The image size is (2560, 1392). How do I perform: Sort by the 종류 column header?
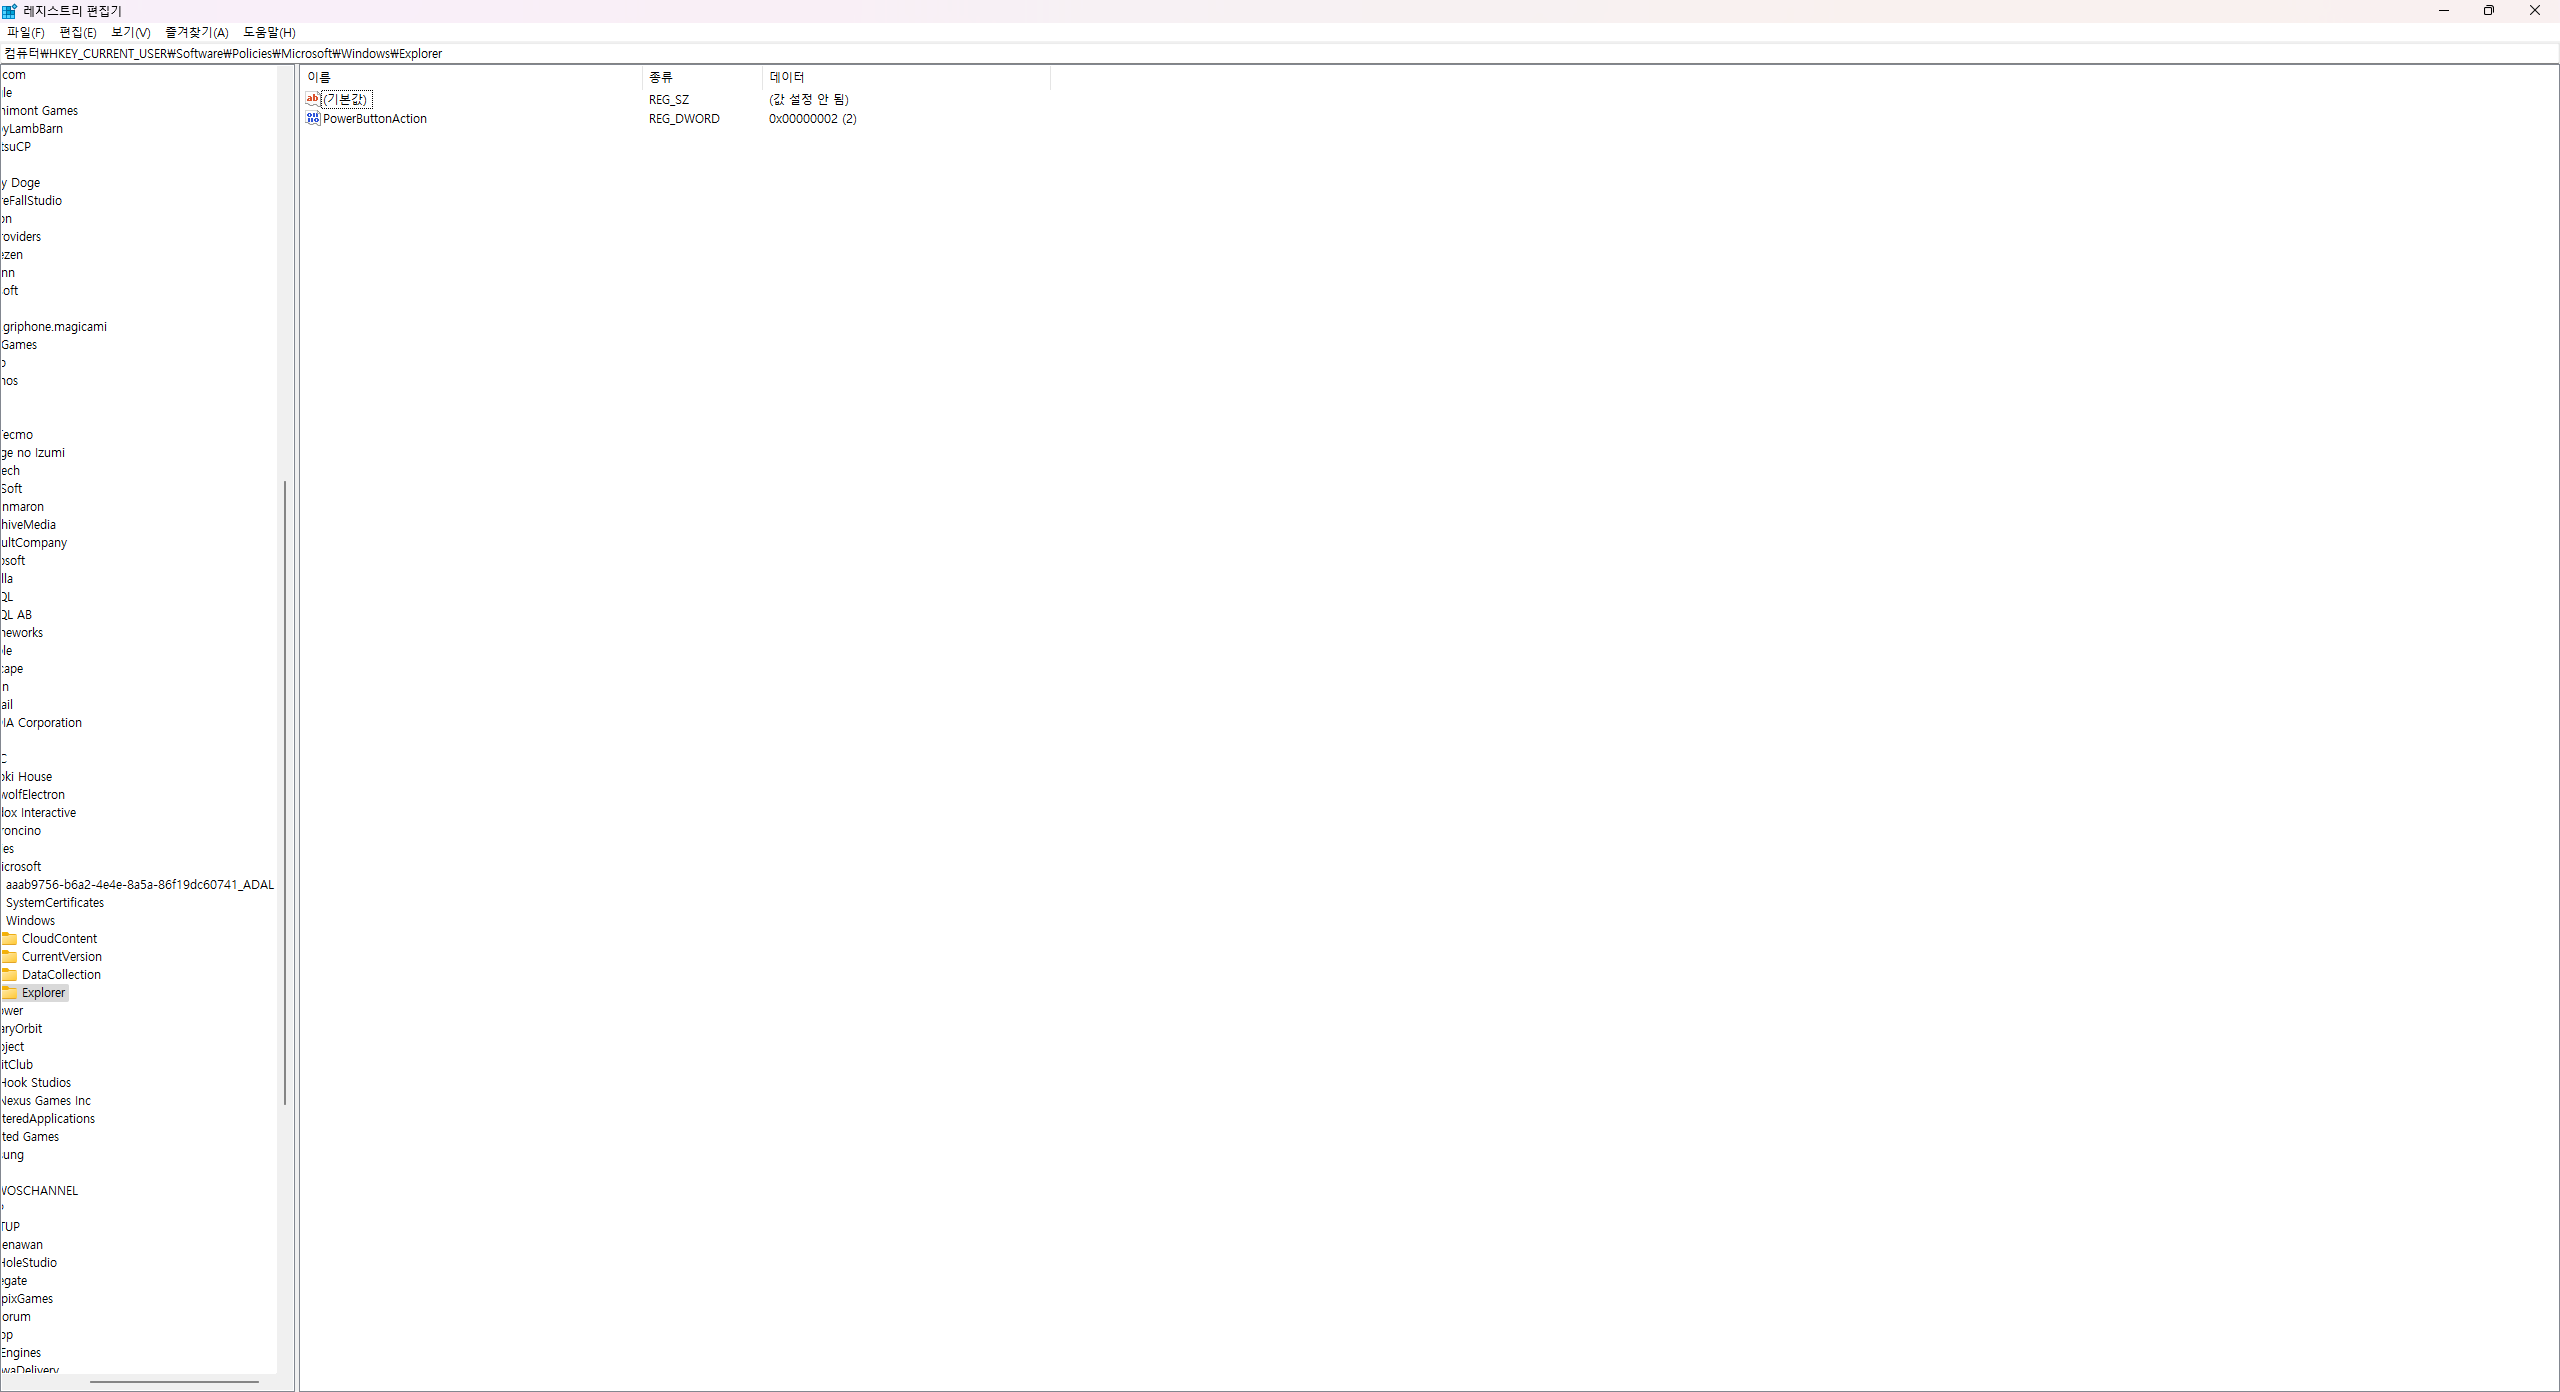pyautogui.click(x=702, y=77)
